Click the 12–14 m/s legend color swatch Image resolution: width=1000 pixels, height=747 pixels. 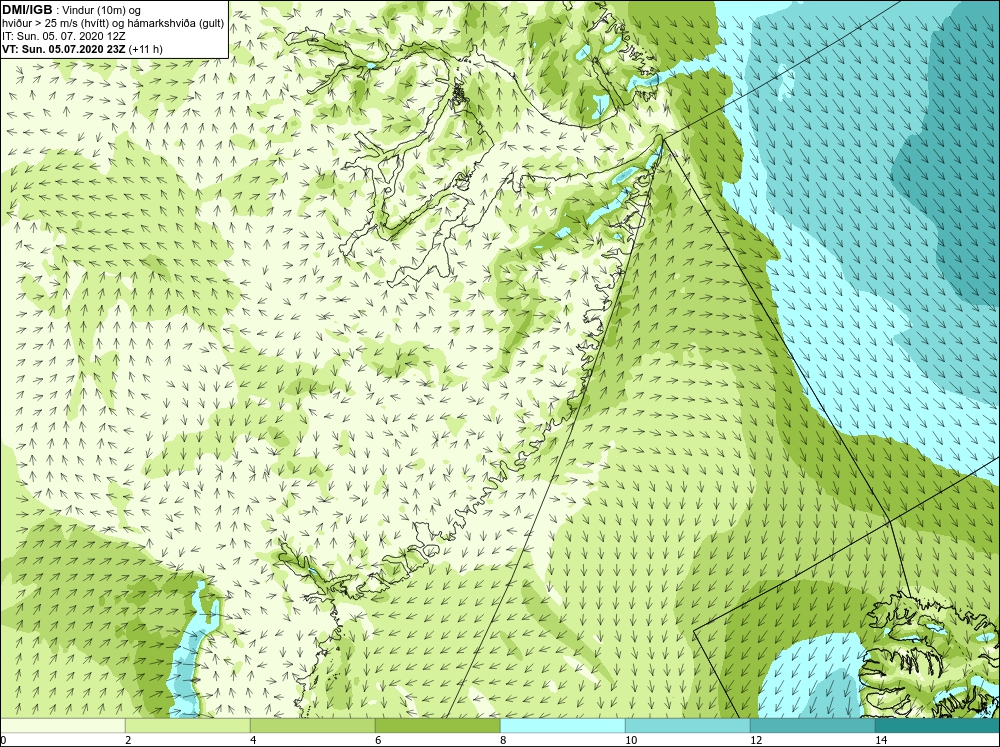pyautogui.click(x=812, y=725)
